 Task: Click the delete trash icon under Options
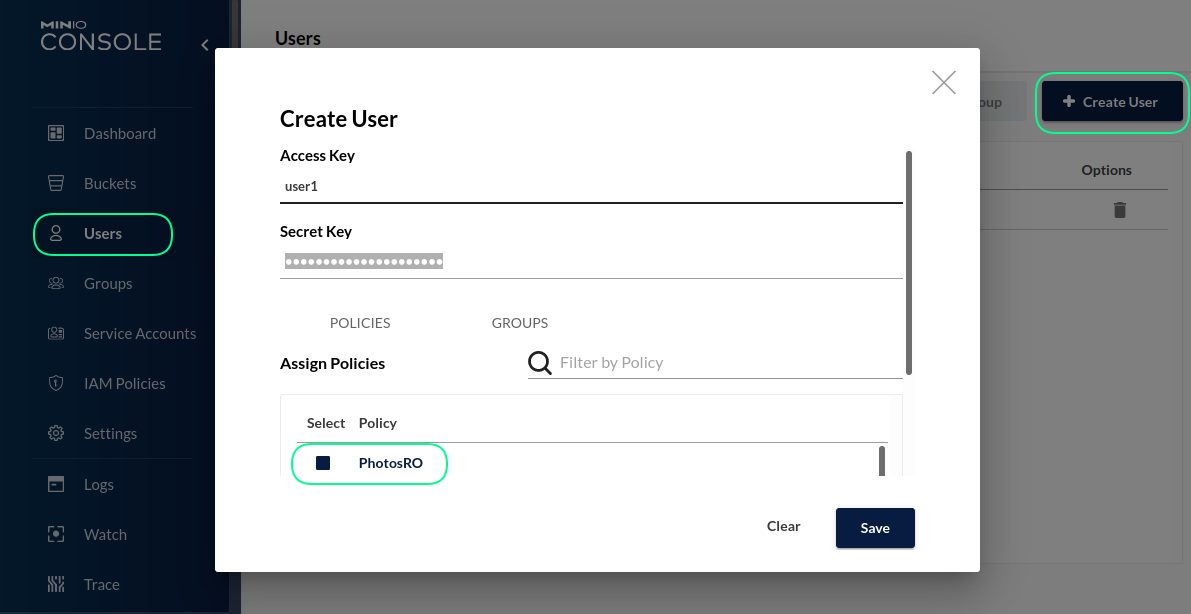coord(1119,210)
